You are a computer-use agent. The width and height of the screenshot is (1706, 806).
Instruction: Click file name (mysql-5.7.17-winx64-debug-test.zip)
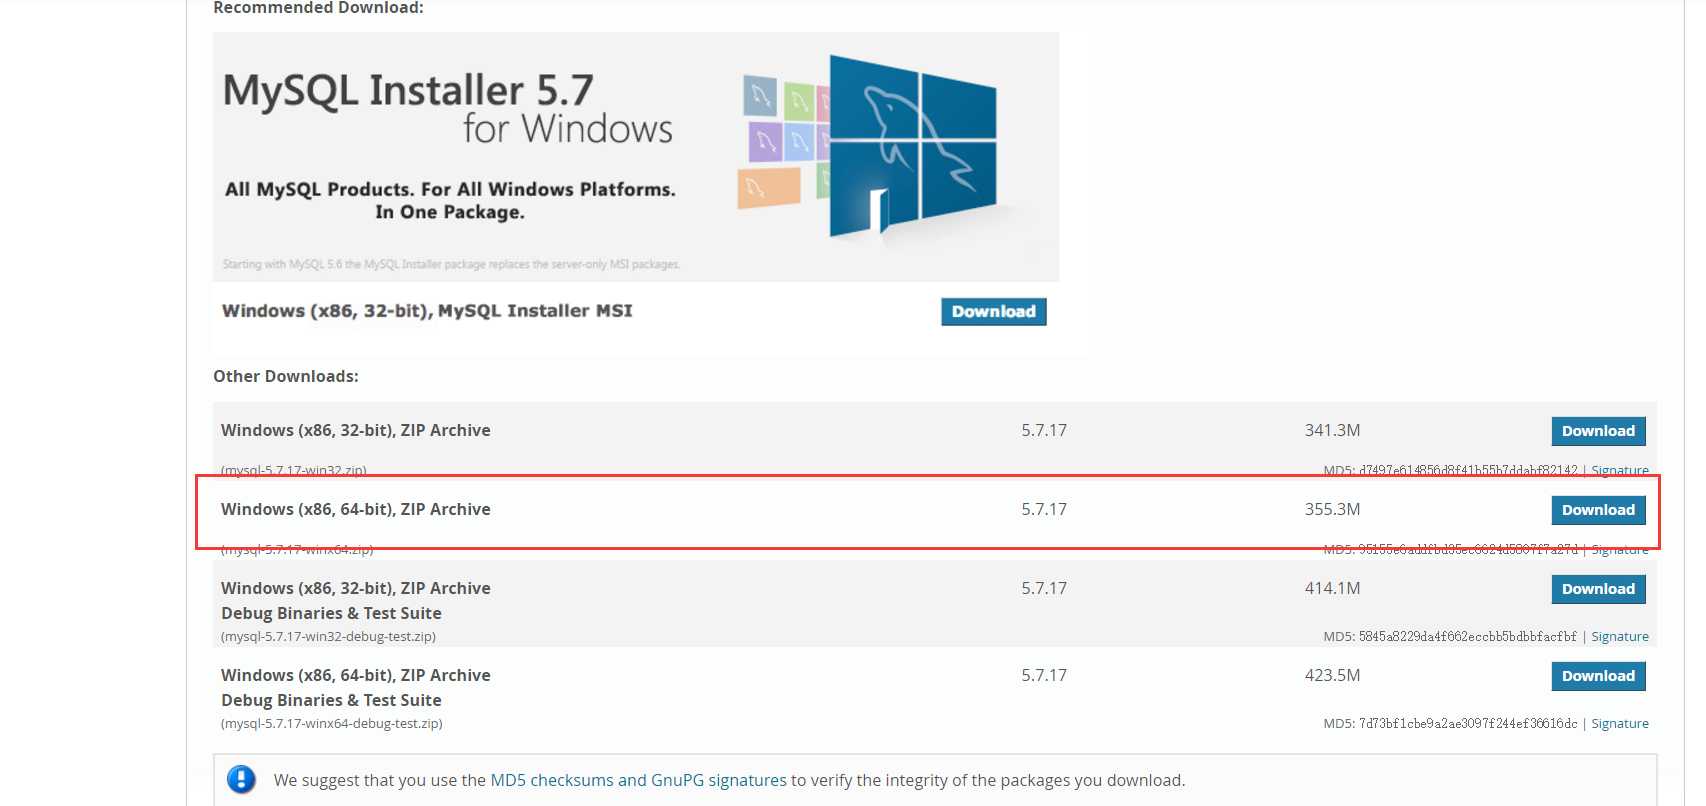332,723
